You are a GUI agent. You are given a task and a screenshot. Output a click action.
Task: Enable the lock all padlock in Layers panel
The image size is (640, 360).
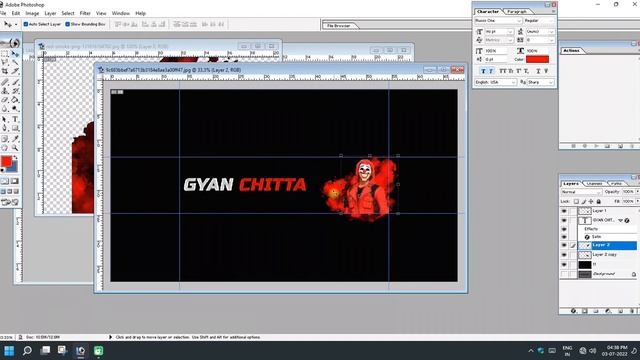pyautogui.click(x=599, y=202)
